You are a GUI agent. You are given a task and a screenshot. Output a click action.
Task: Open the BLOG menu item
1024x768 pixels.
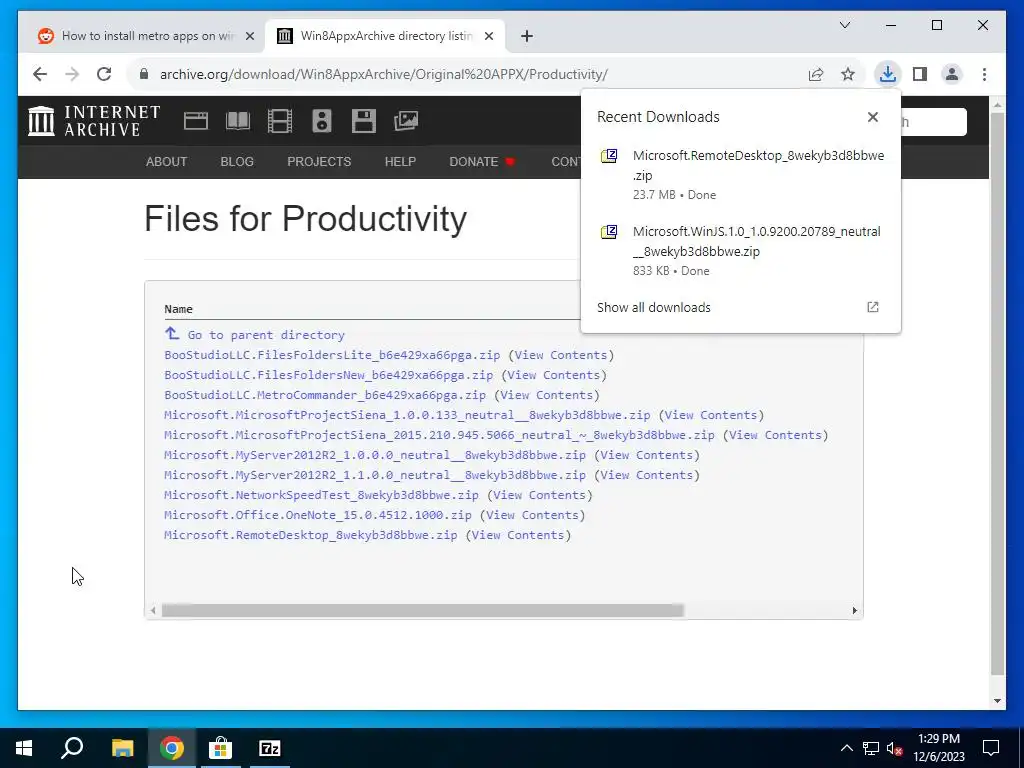[237, 161]
